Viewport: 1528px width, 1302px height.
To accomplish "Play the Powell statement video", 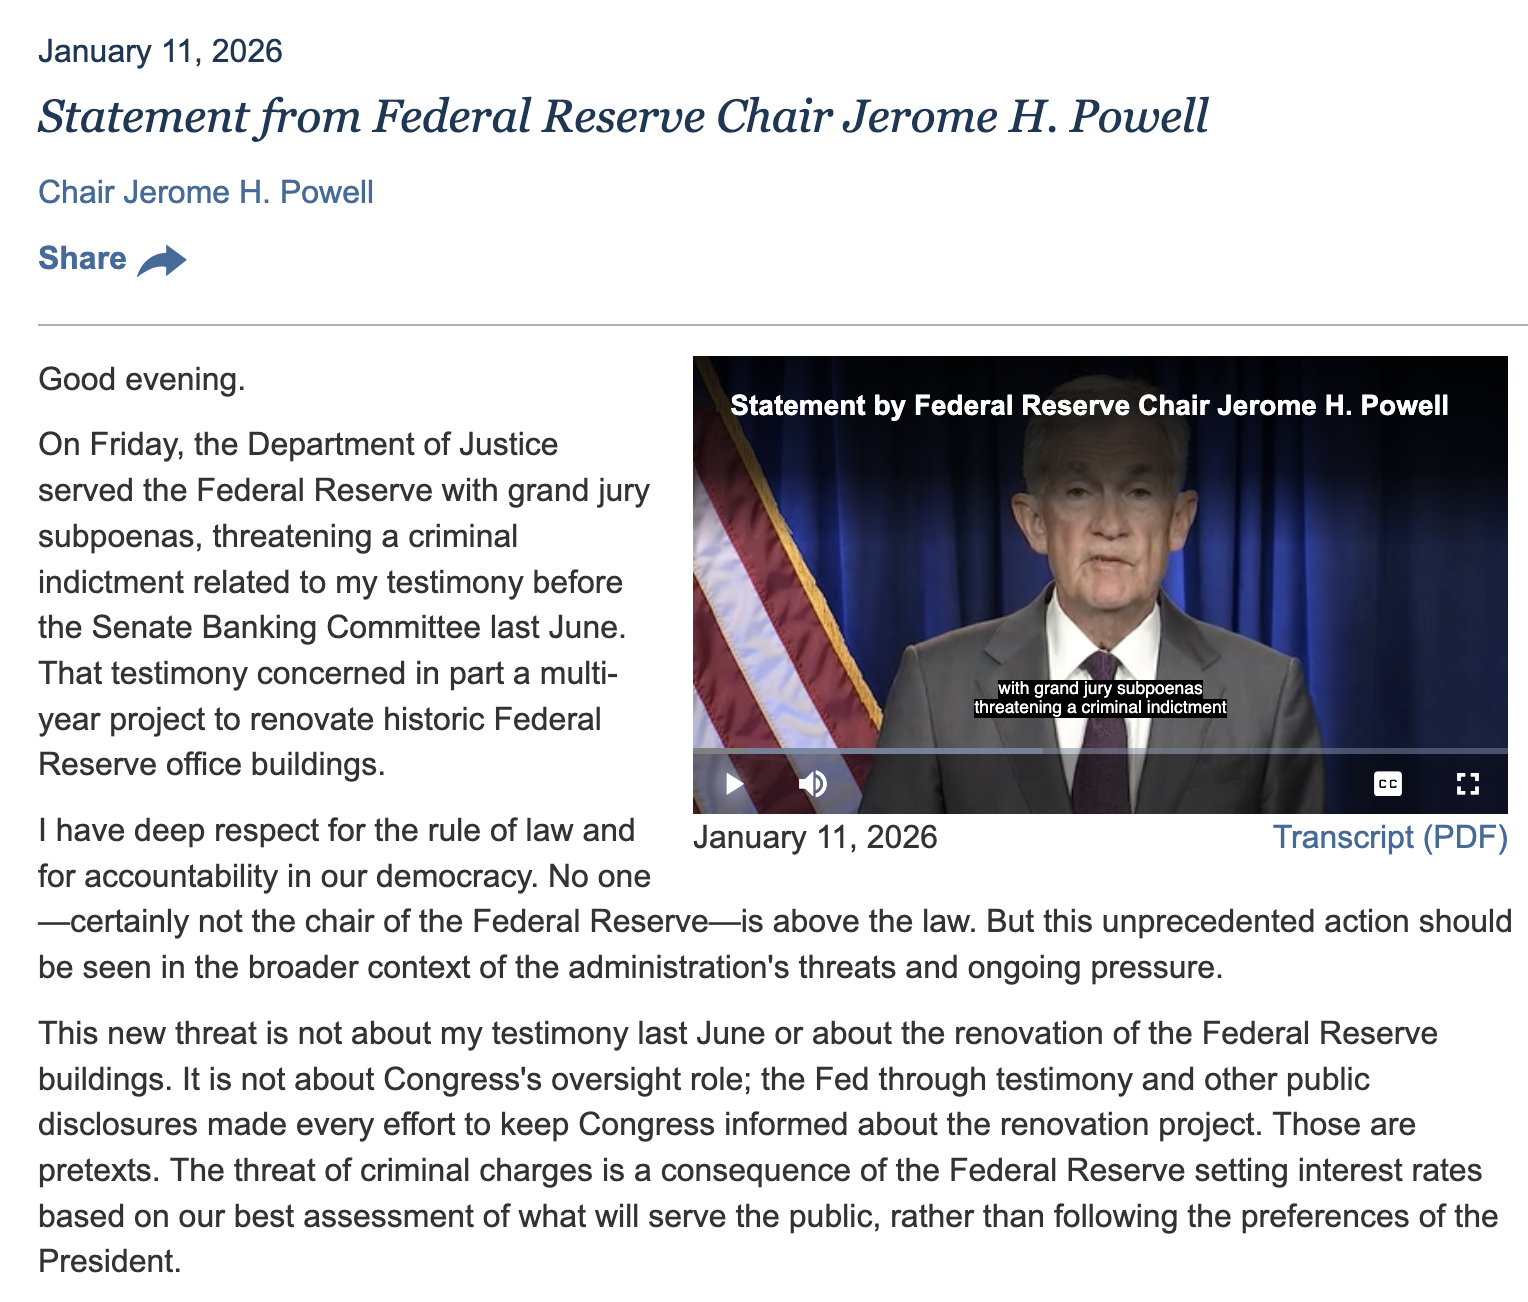I will point(734,783).
